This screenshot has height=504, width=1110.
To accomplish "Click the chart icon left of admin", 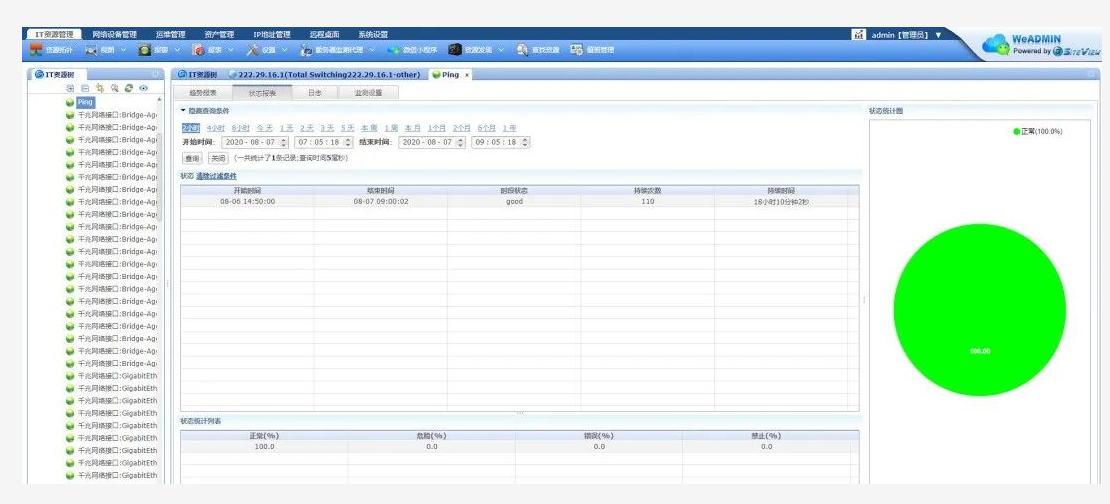I will (x=859, y=34).
